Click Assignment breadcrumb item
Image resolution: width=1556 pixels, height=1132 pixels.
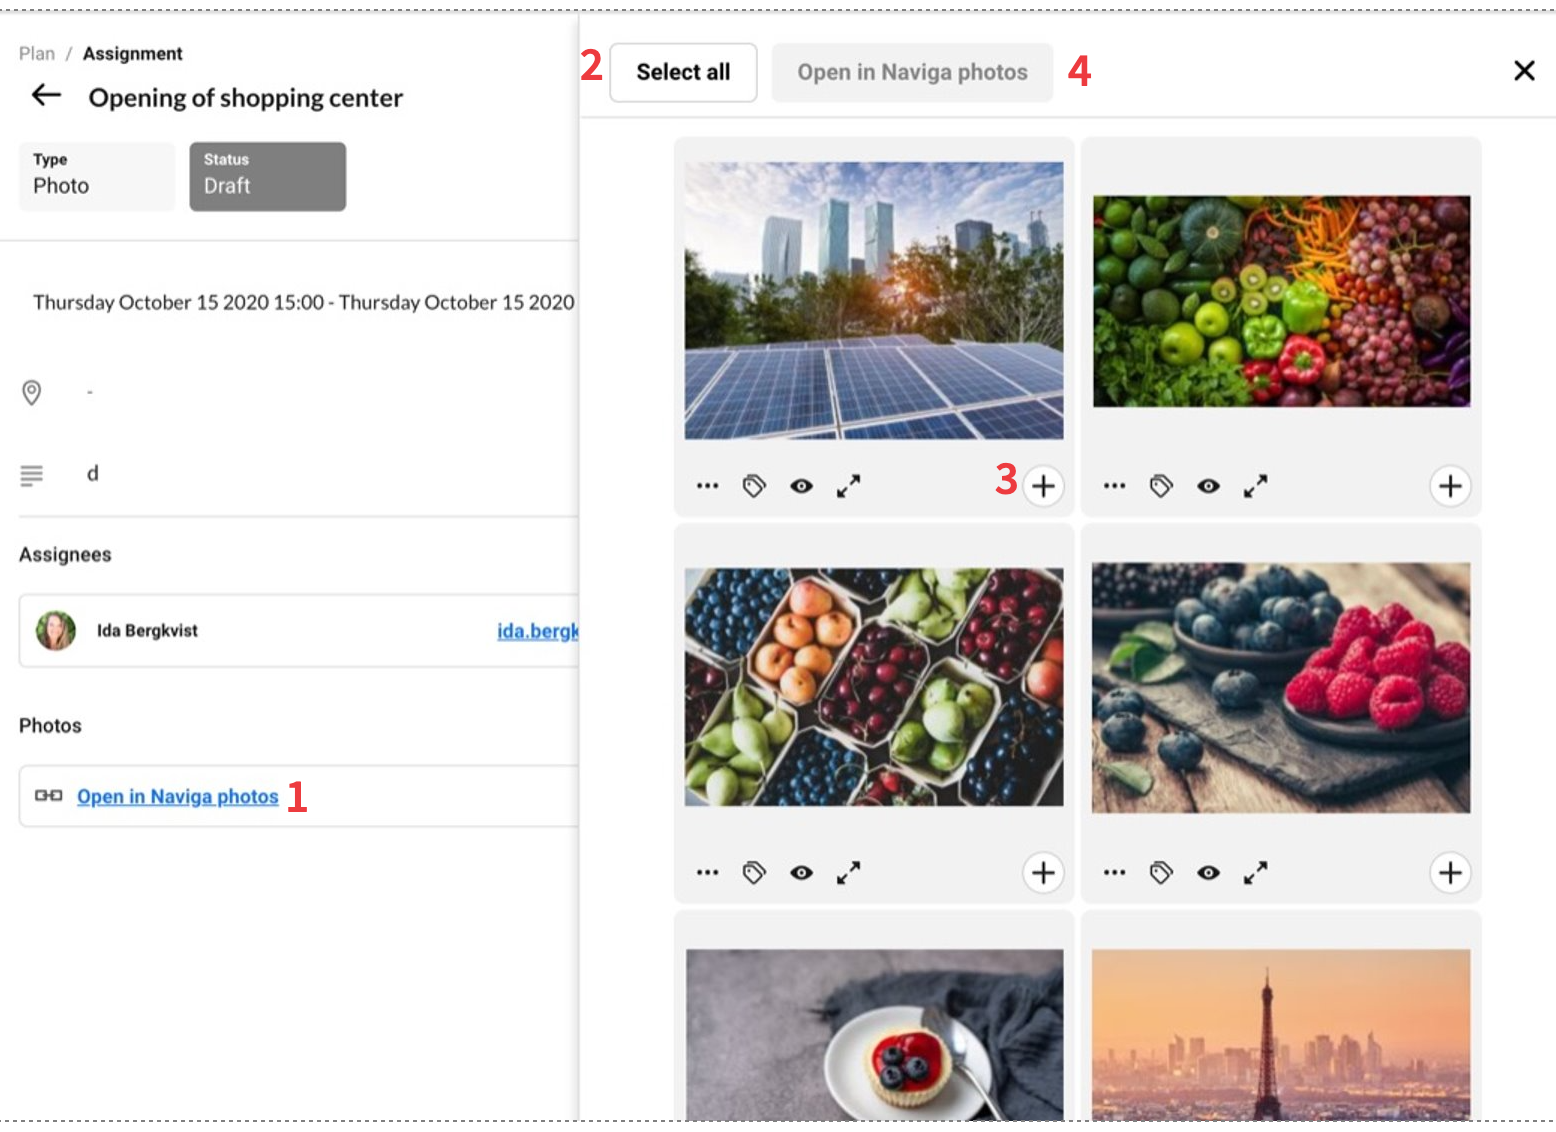coord(132,54)
